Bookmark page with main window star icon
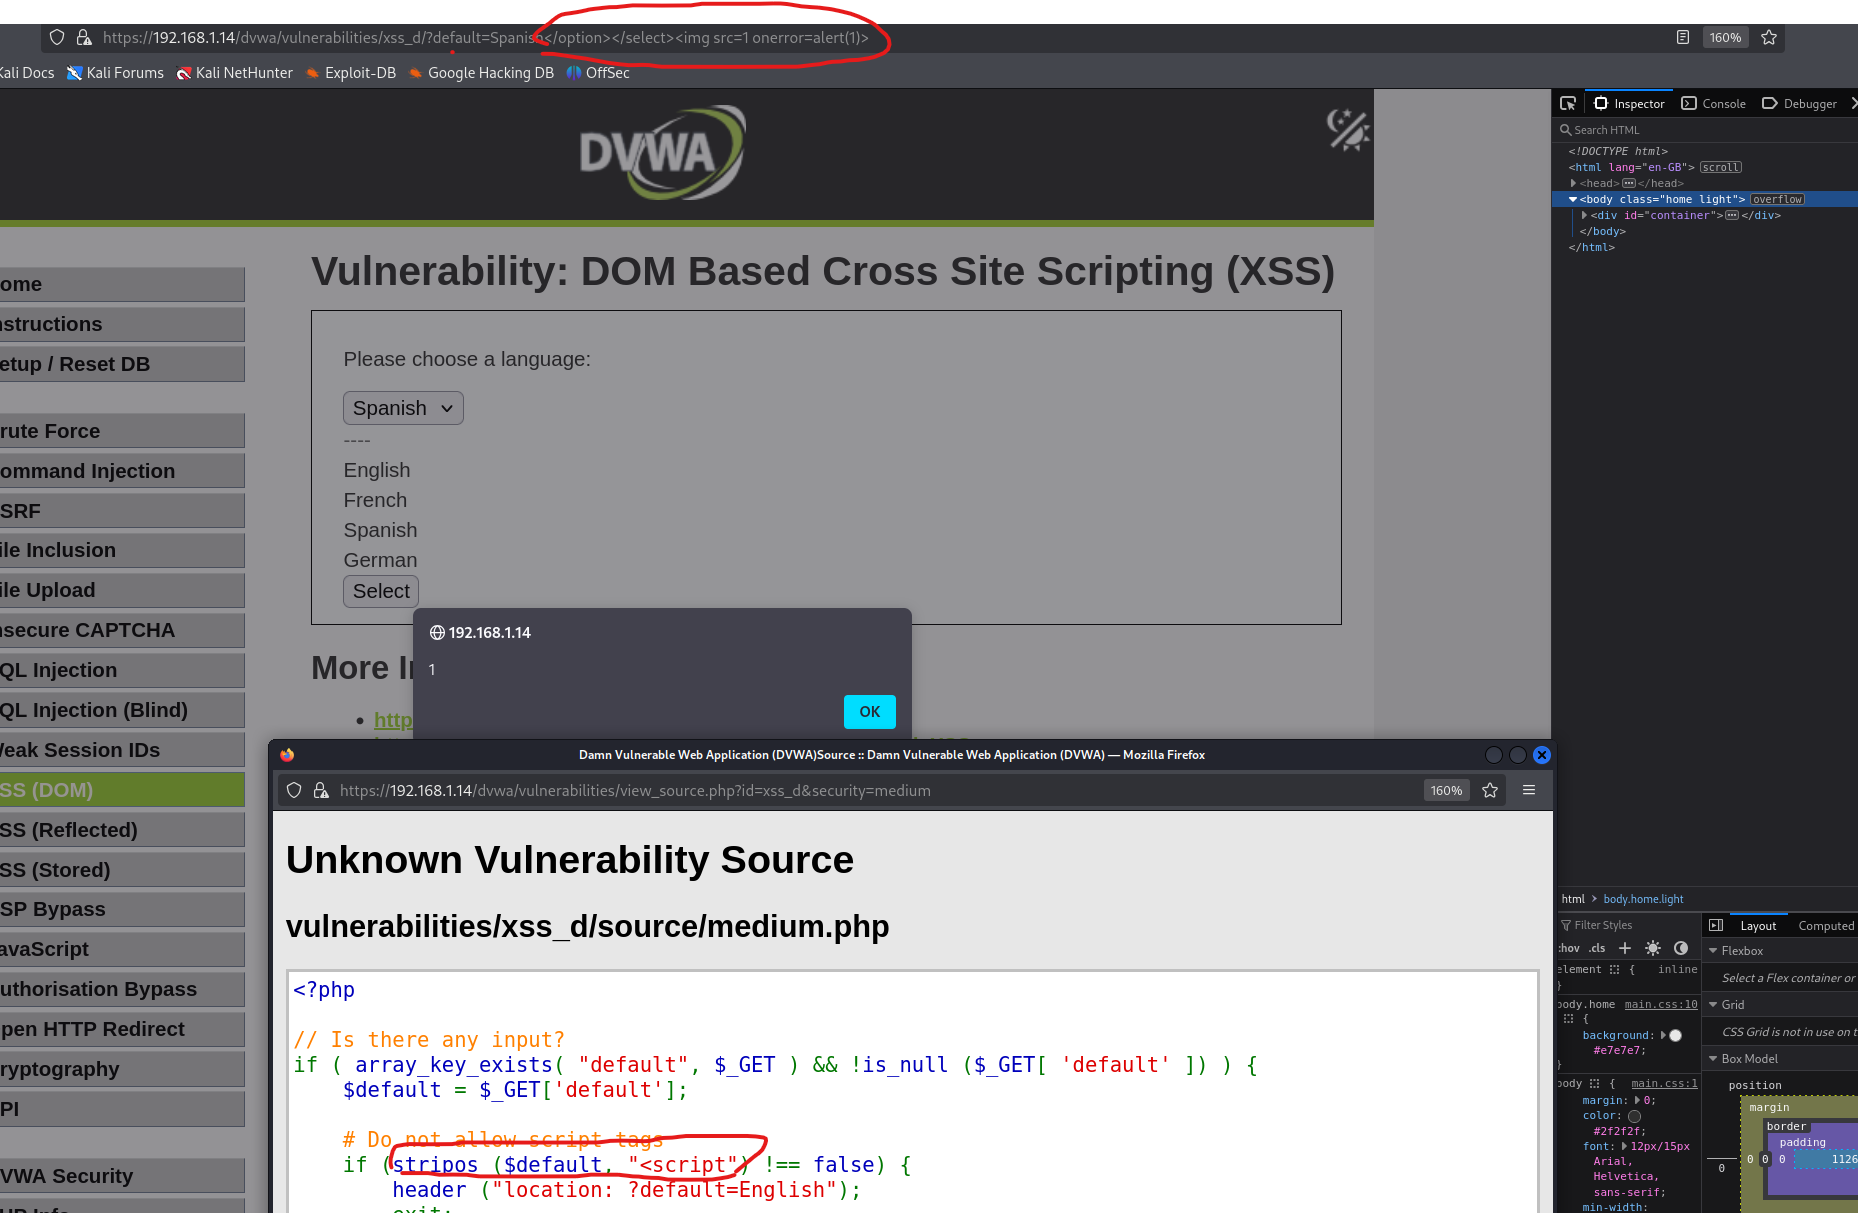This screenshot has height=1213, width=1858. [1769, 37]
